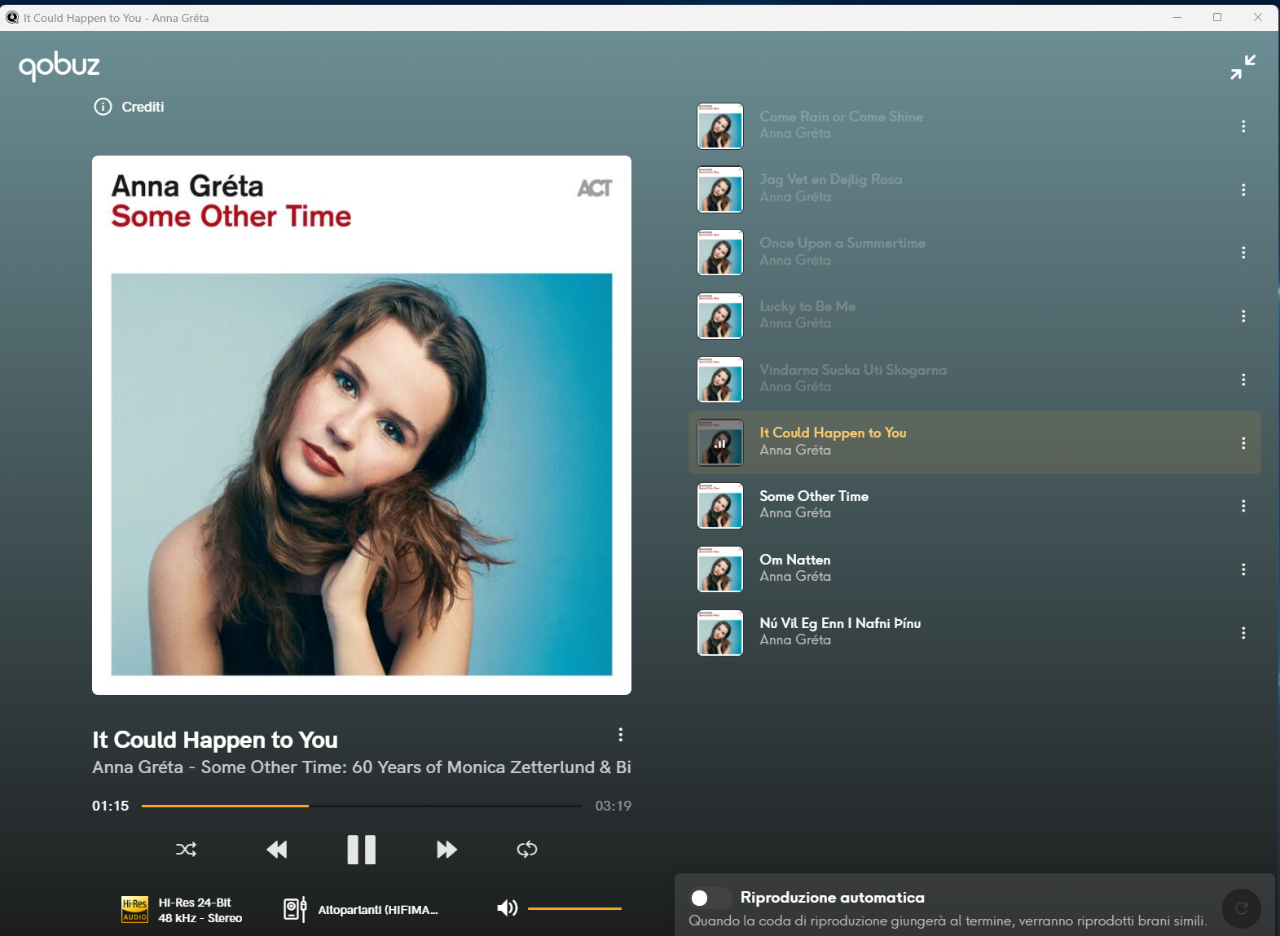Click the refresh icon beside Riproduzione automatica
The width and height of the screenshot is (1280, 936).
1242,908
